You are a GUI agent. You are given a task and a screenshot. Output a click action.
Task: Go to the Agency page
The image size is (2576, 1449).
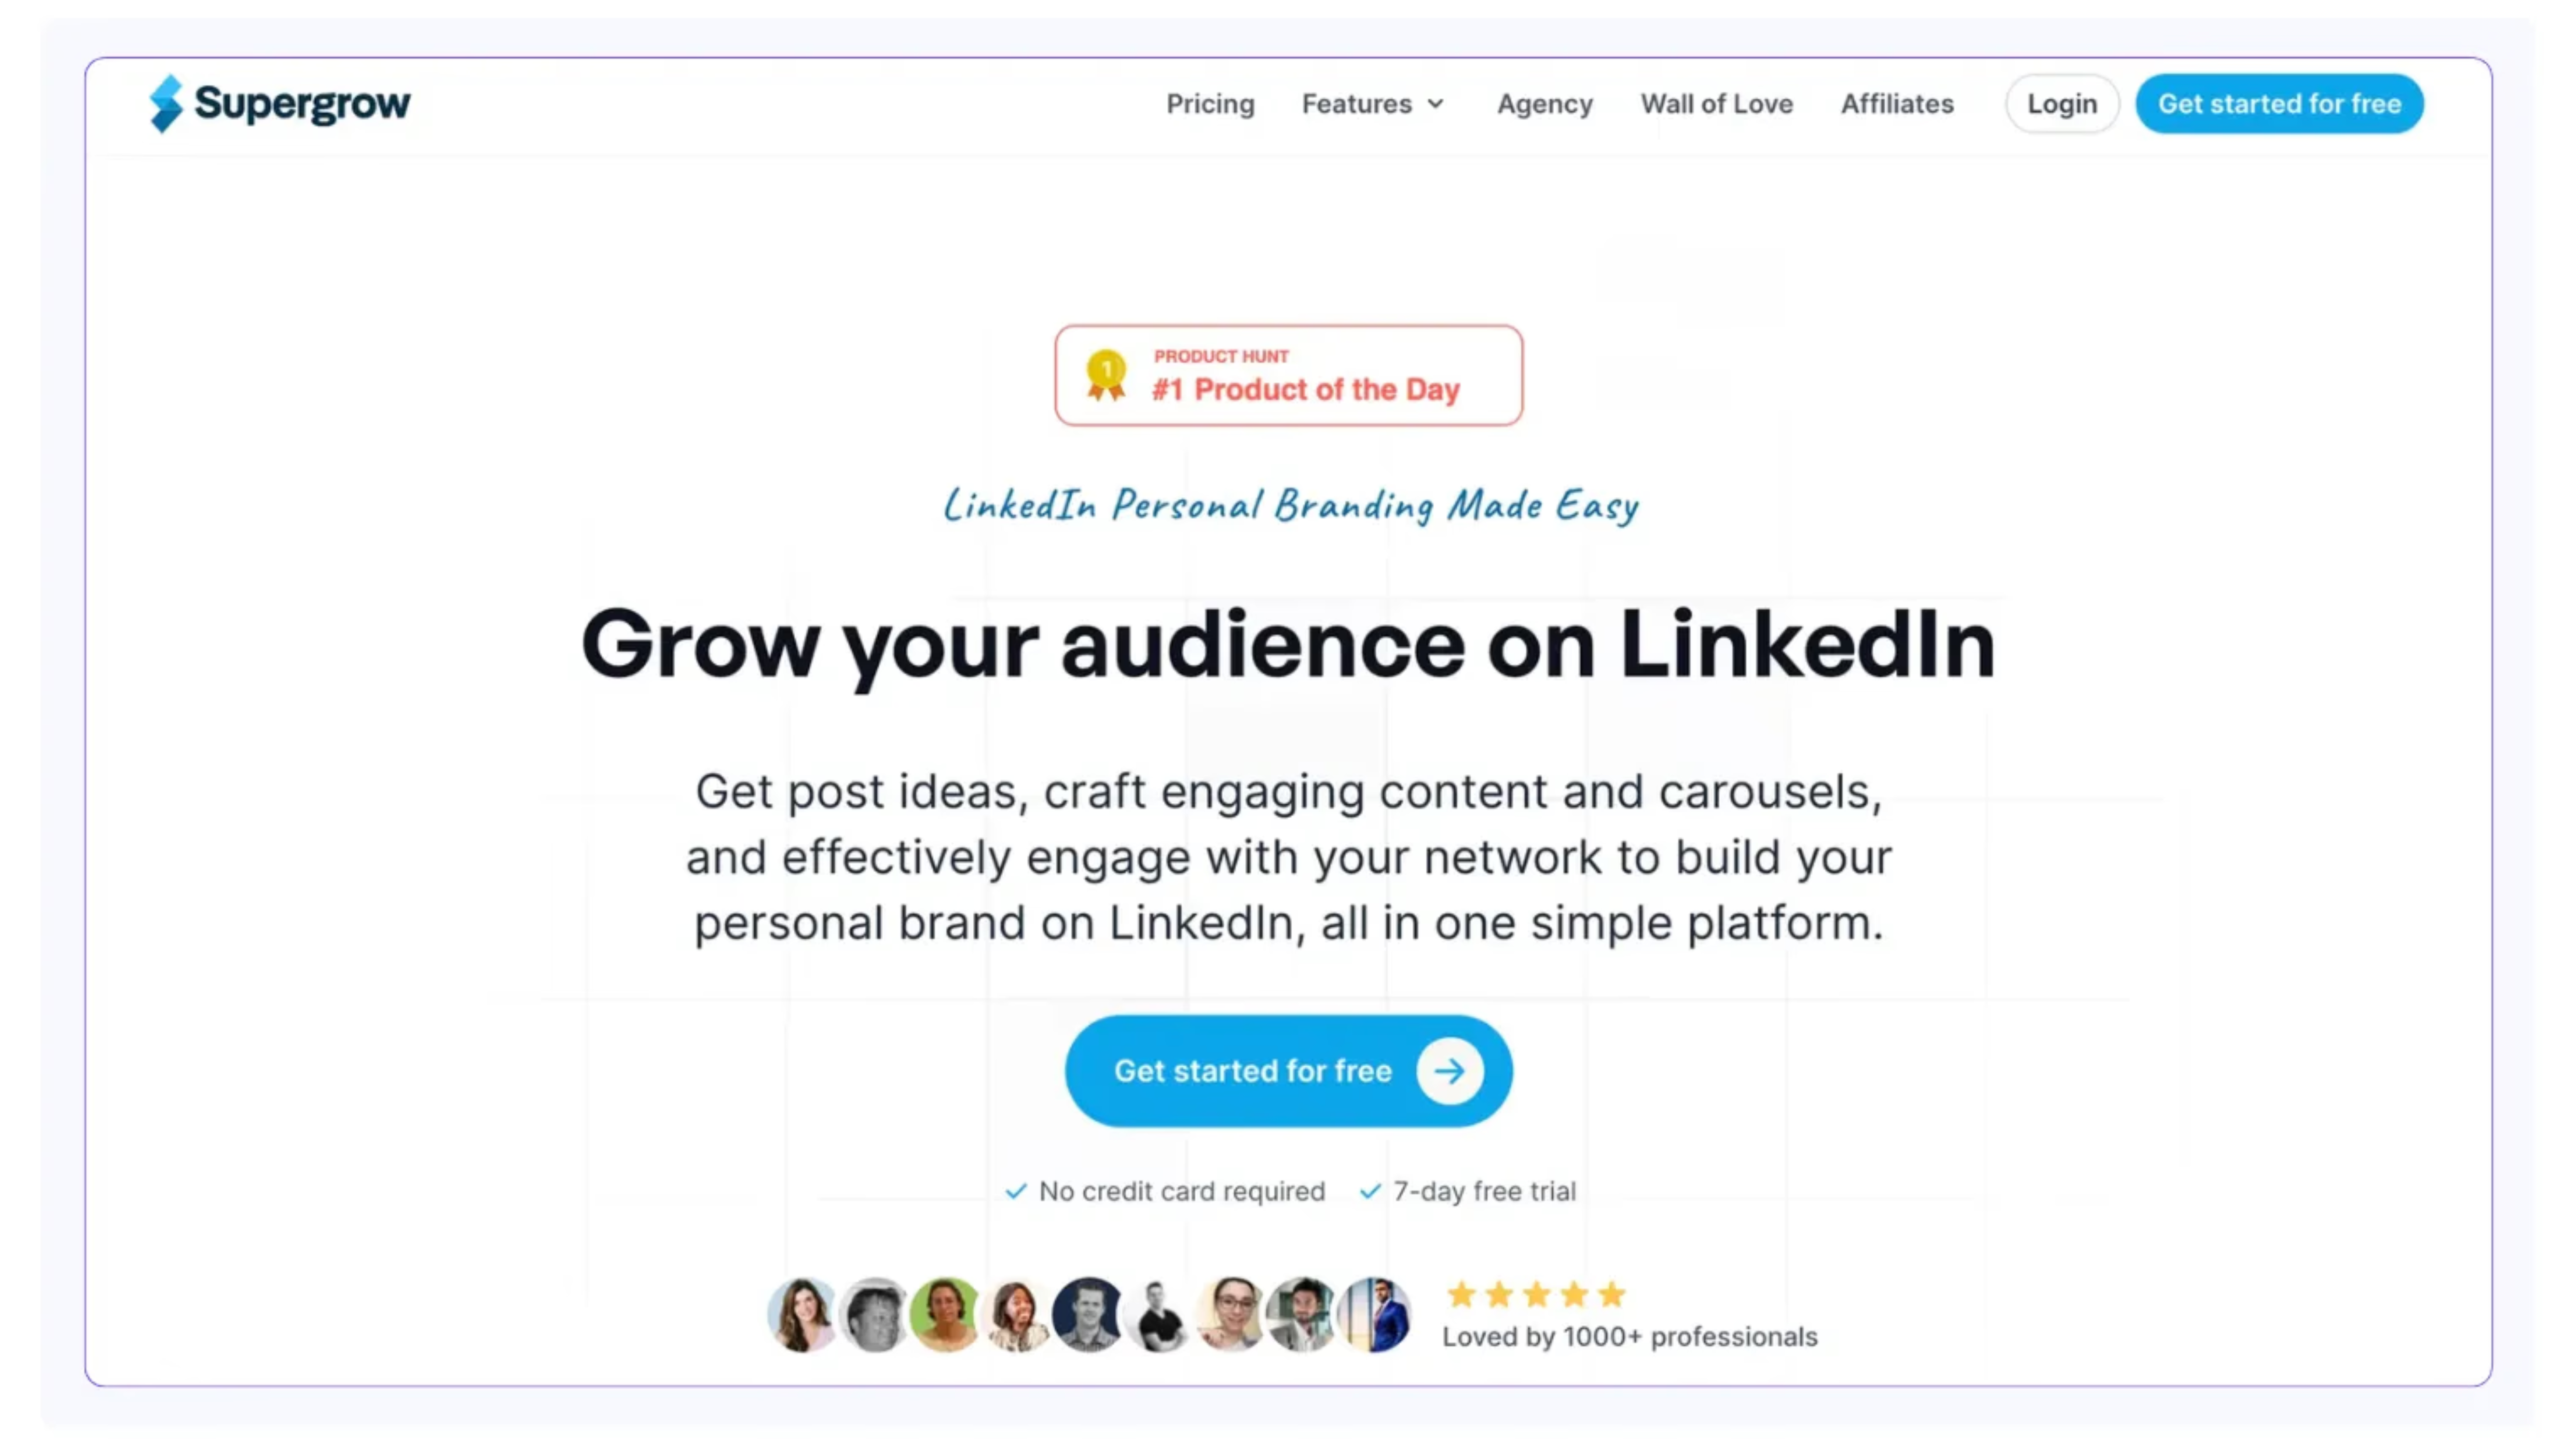(x=1544, y=104)
